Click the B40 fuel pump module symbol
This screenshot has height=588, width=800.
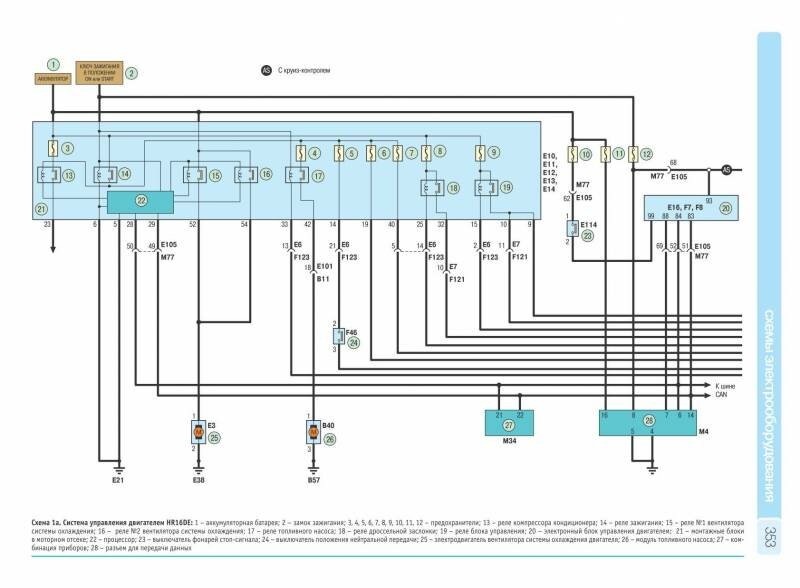(x=312, y=434)
